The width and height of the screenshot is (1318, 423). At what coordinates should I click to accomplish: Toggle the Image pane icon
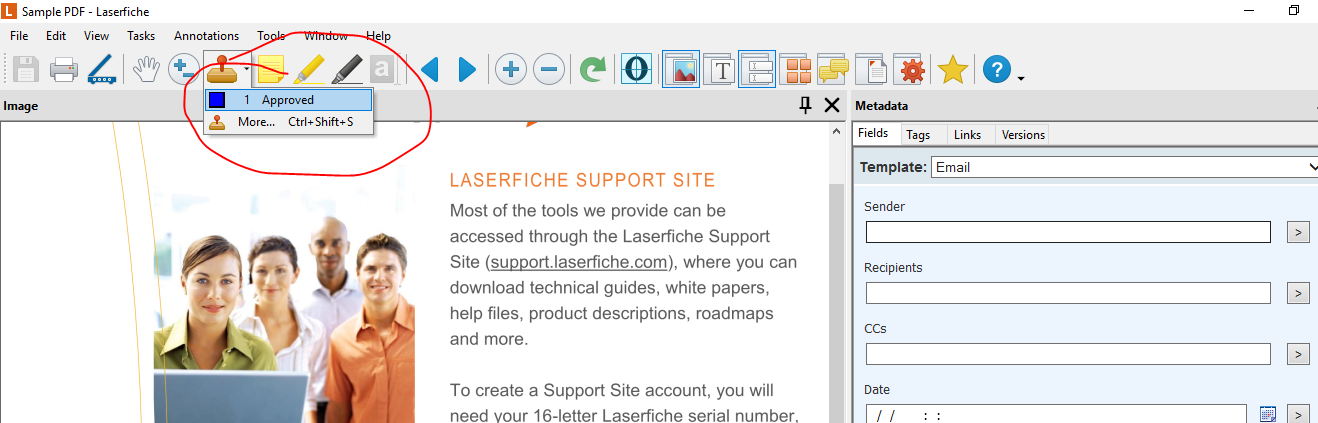681,69
